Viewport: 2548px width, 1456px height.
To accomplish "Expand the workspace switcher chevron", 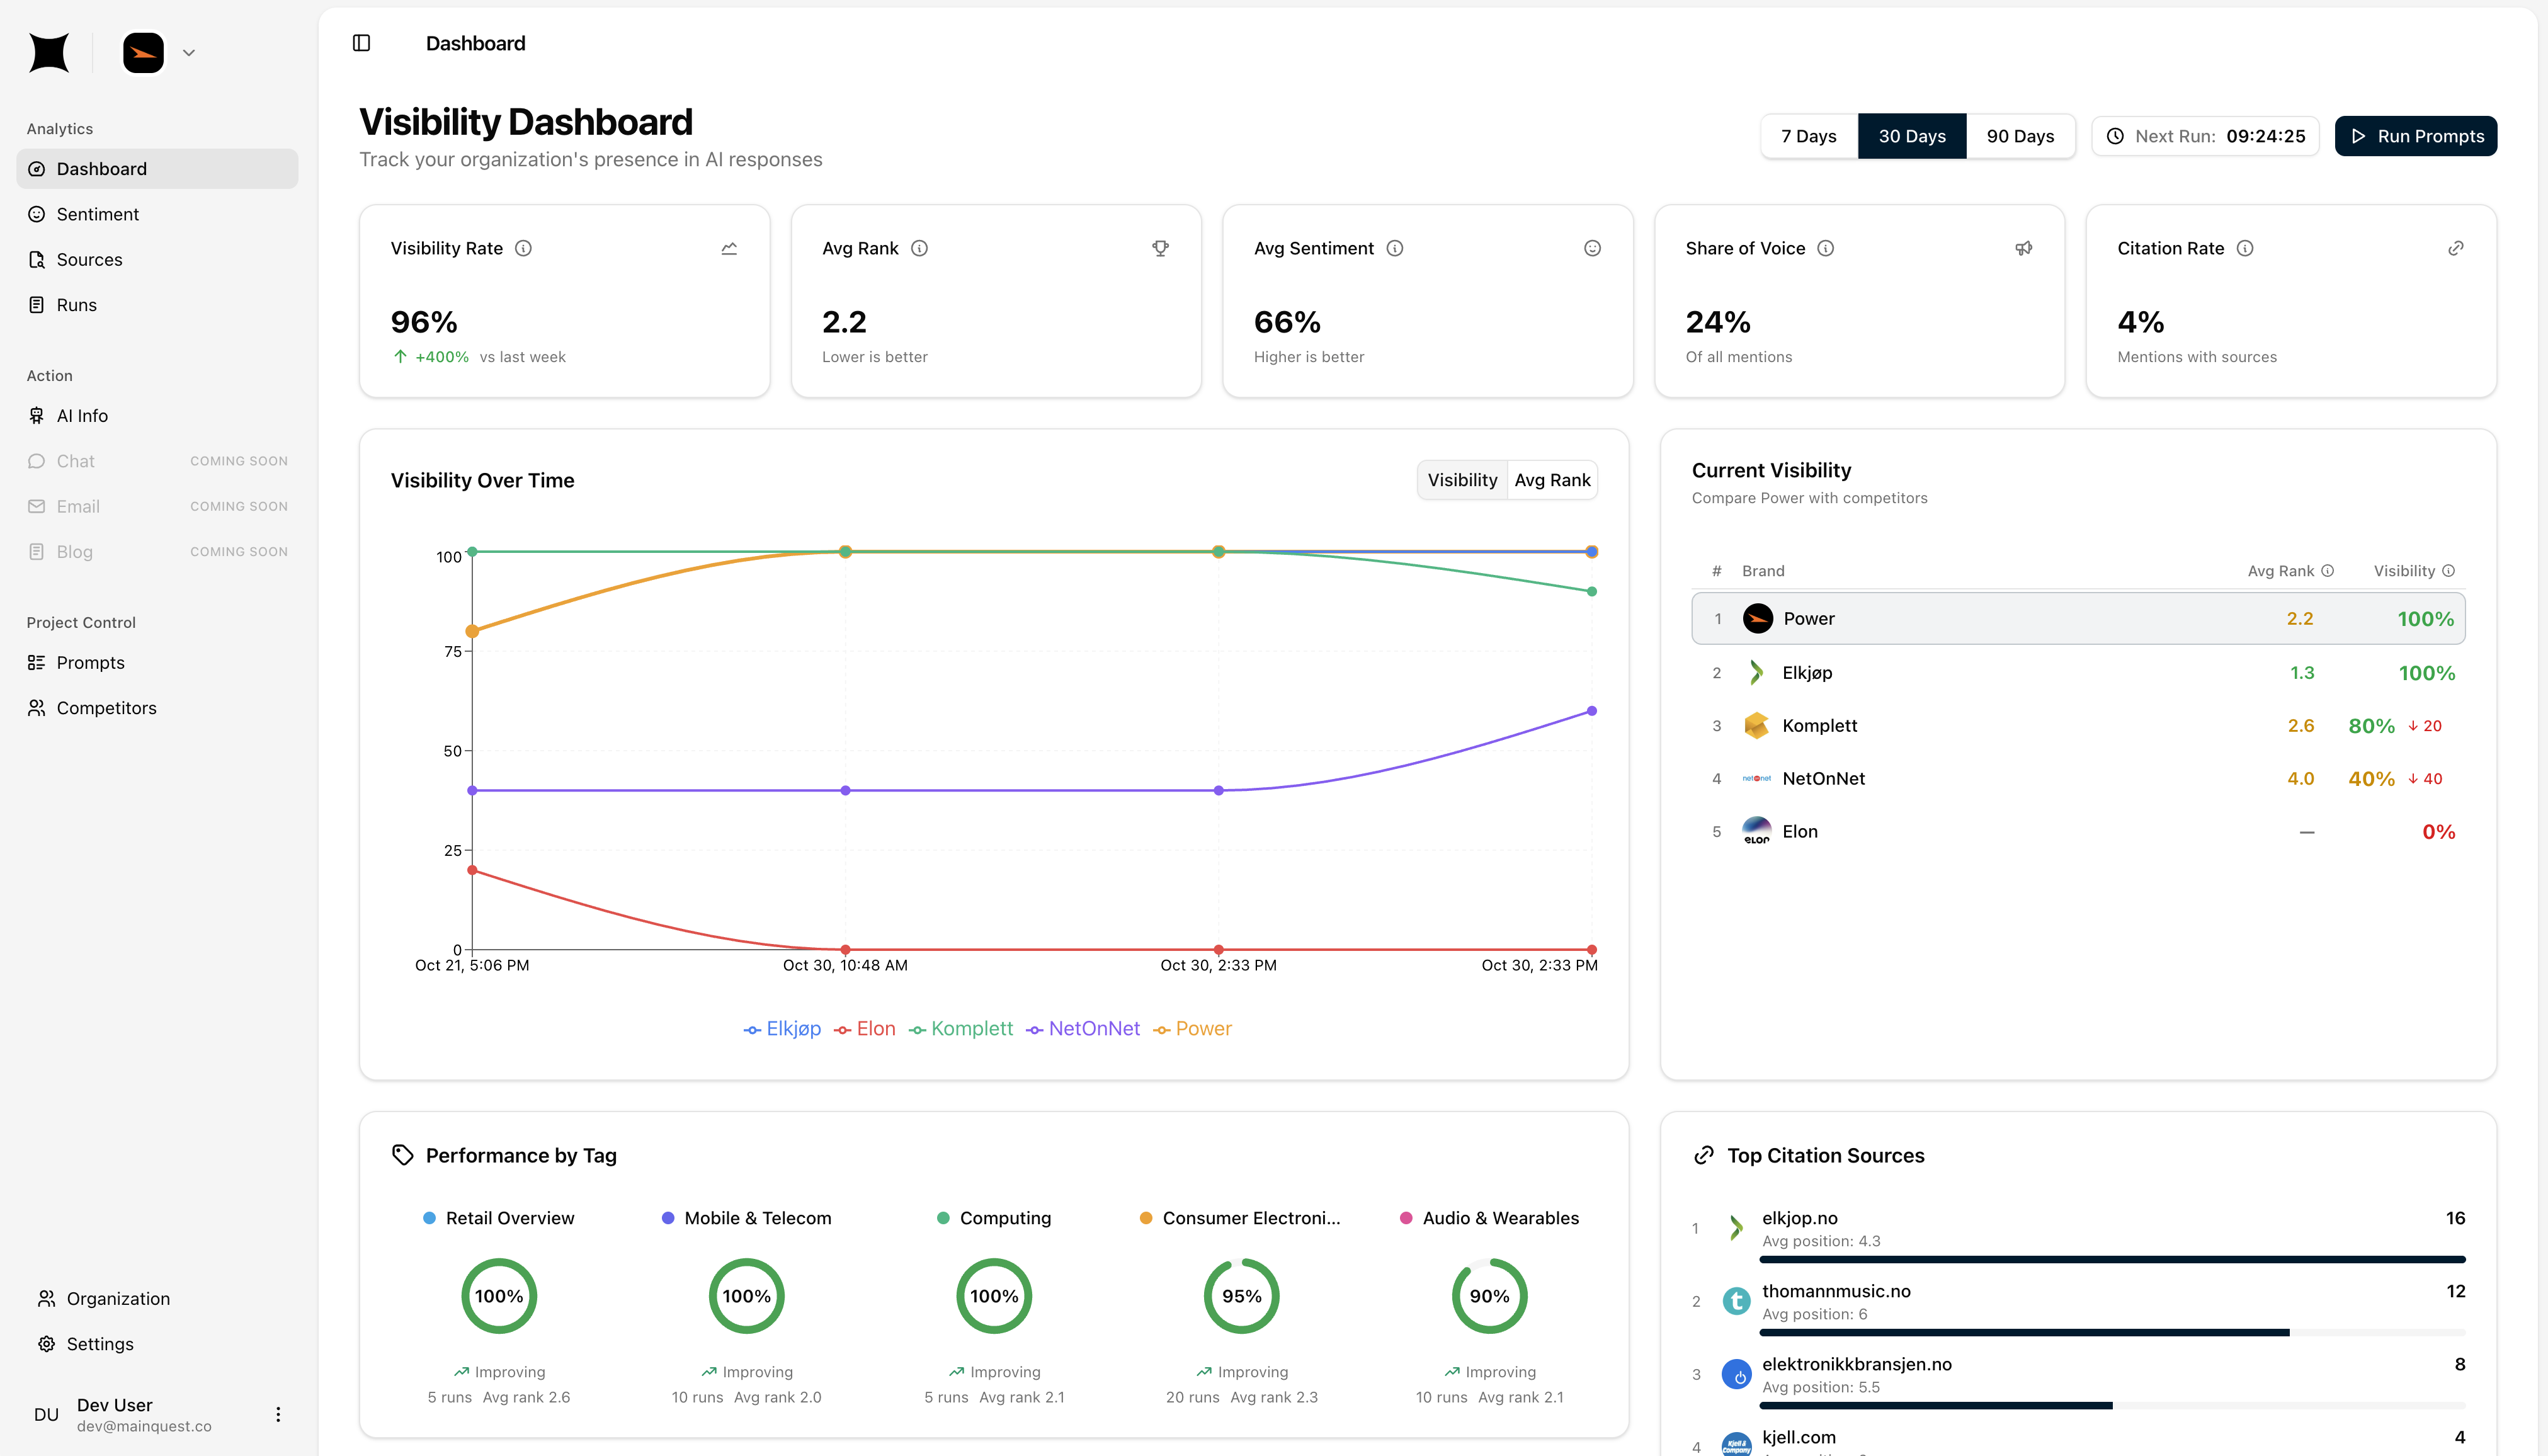I will pyautogui.click(x=189, y=52).
